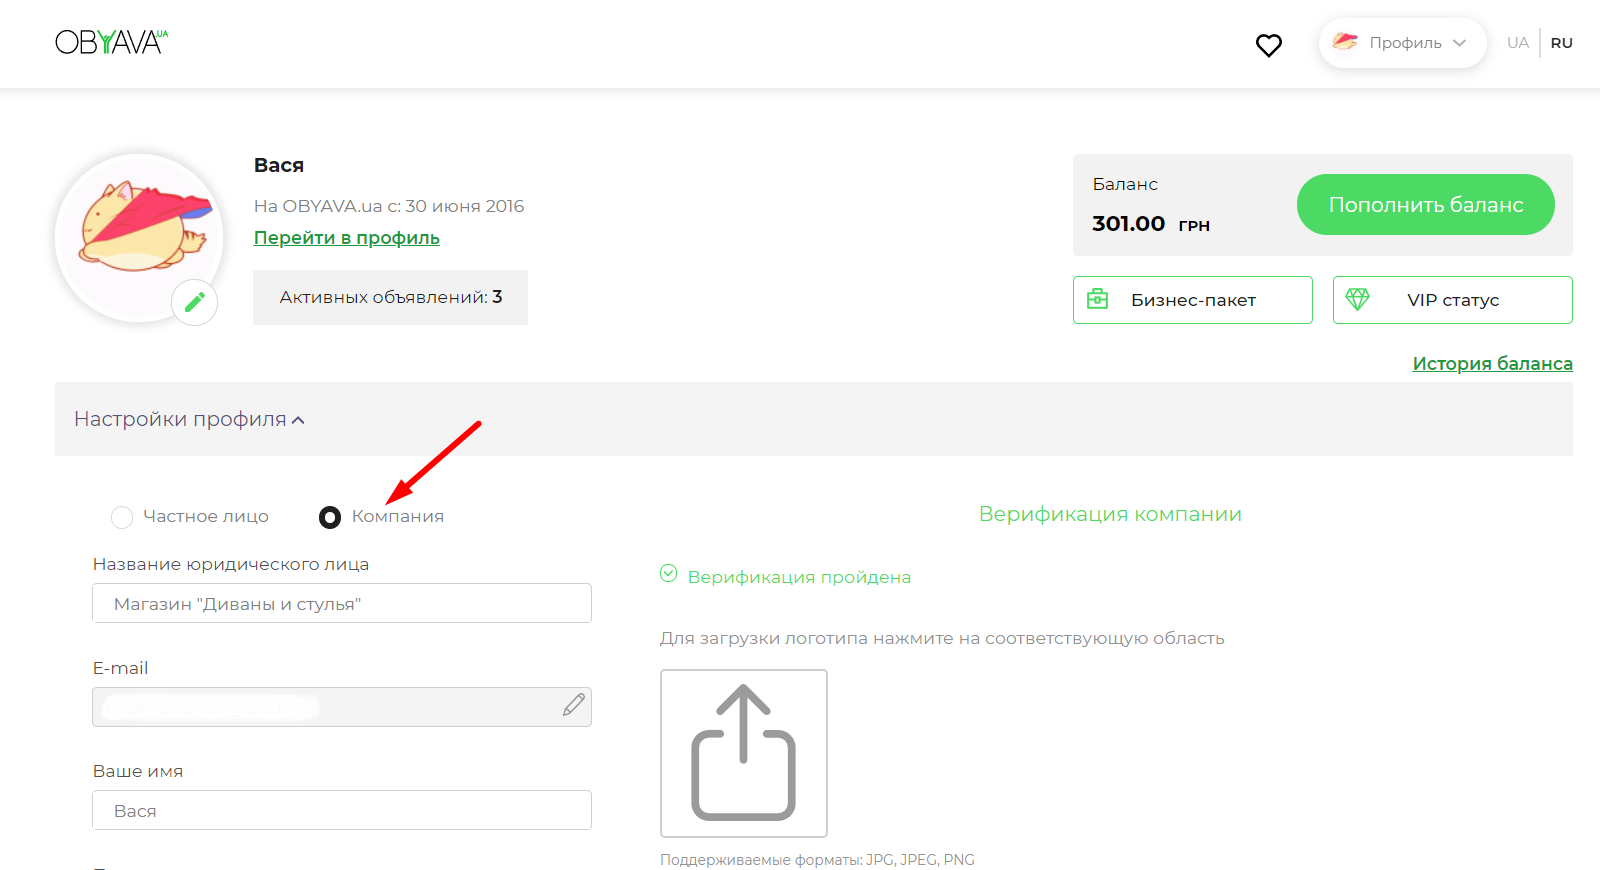Select the Частное лицо radio button
This screenshot has width=1600, height=870.
coord(122,517)
